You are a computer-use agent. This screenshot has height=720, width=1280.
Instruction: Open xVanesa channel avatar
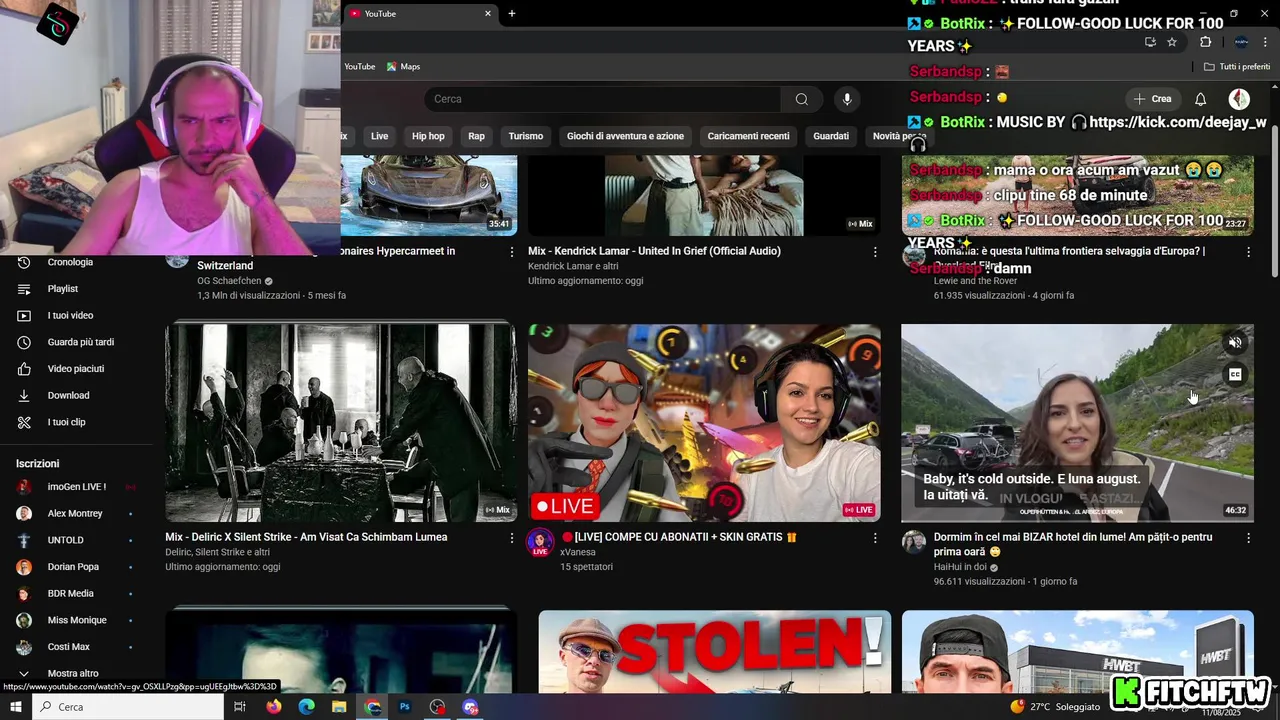[x=540, y=542]
